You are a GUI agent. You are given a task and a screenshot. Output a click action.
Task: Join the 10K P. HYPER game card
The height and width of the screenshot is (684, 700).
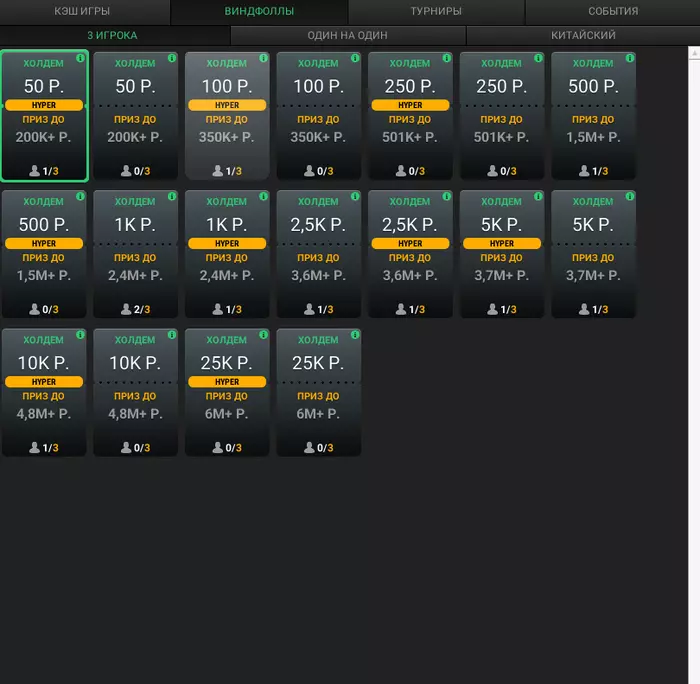[44, 393]
